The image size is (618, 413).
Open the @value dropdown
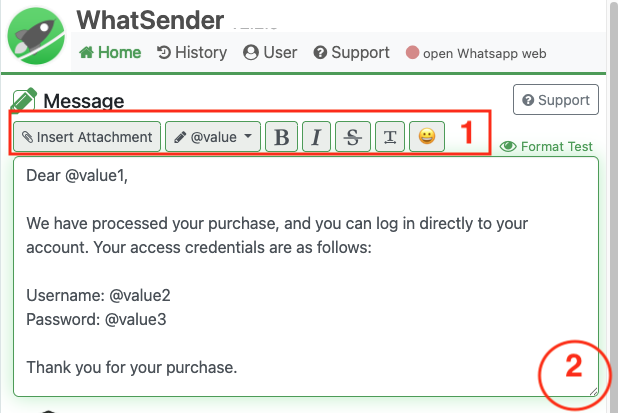tap(213, 137)
